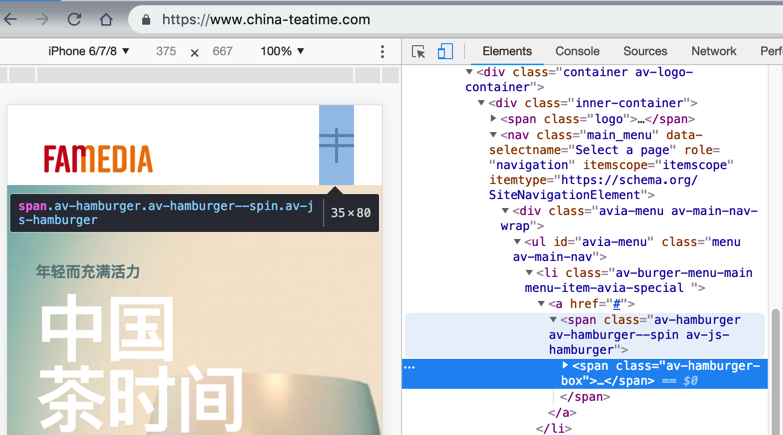Collapse the span av-hamburger node
This screenshot has width=783, height=435.
(x=553, y=320)
